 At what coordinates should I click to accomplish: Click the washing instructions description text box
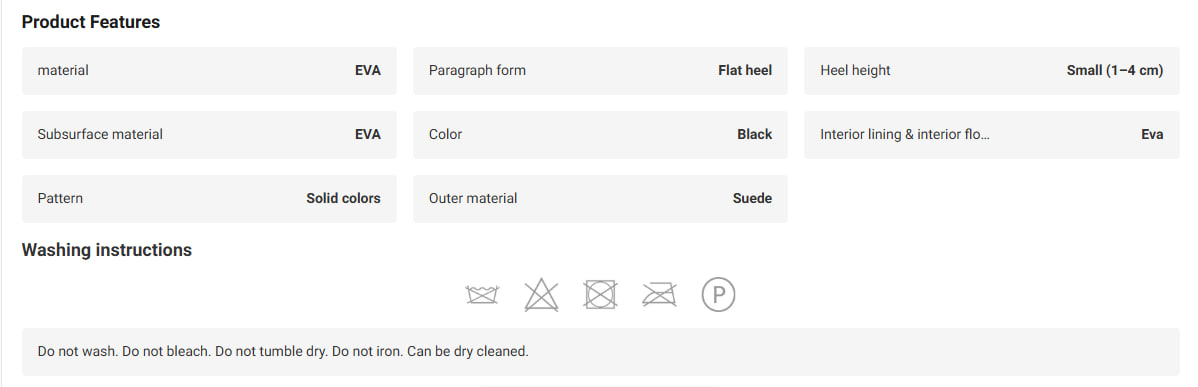point(601,352)
